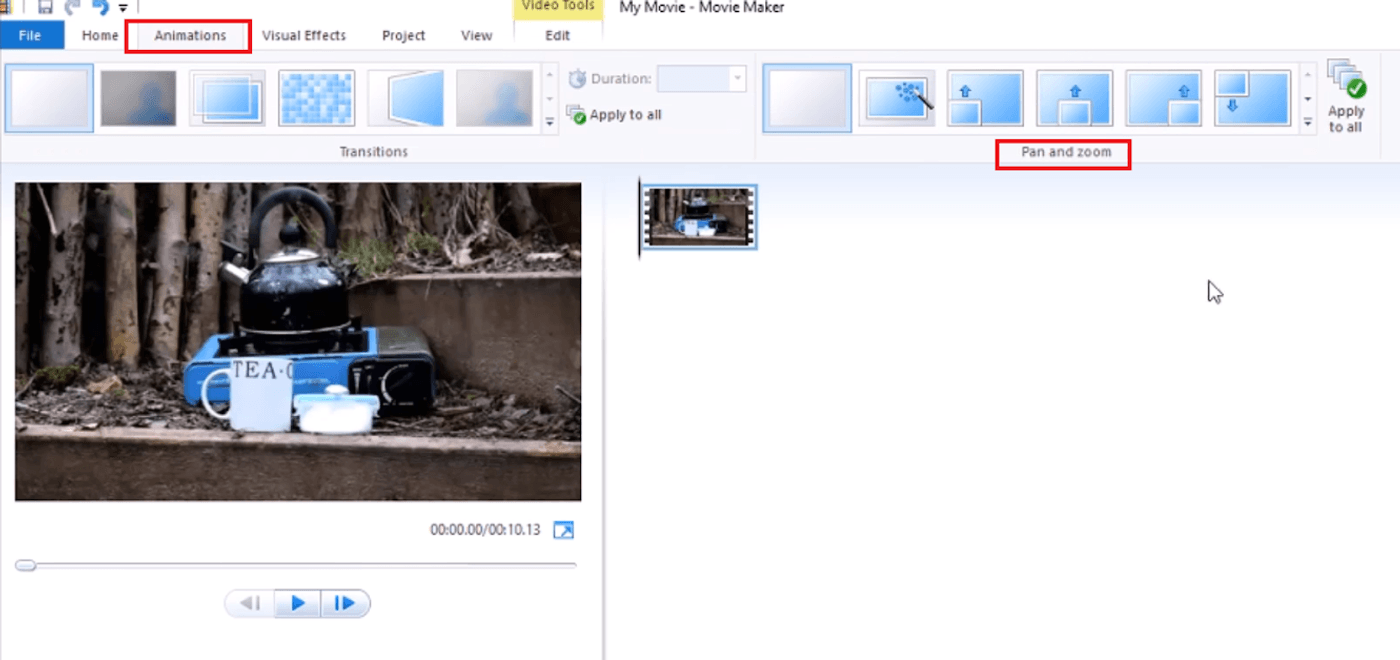Screen dimensions: 1400x660
Task: Switch to the Visual Effects tab
Action: click(304, 35)
